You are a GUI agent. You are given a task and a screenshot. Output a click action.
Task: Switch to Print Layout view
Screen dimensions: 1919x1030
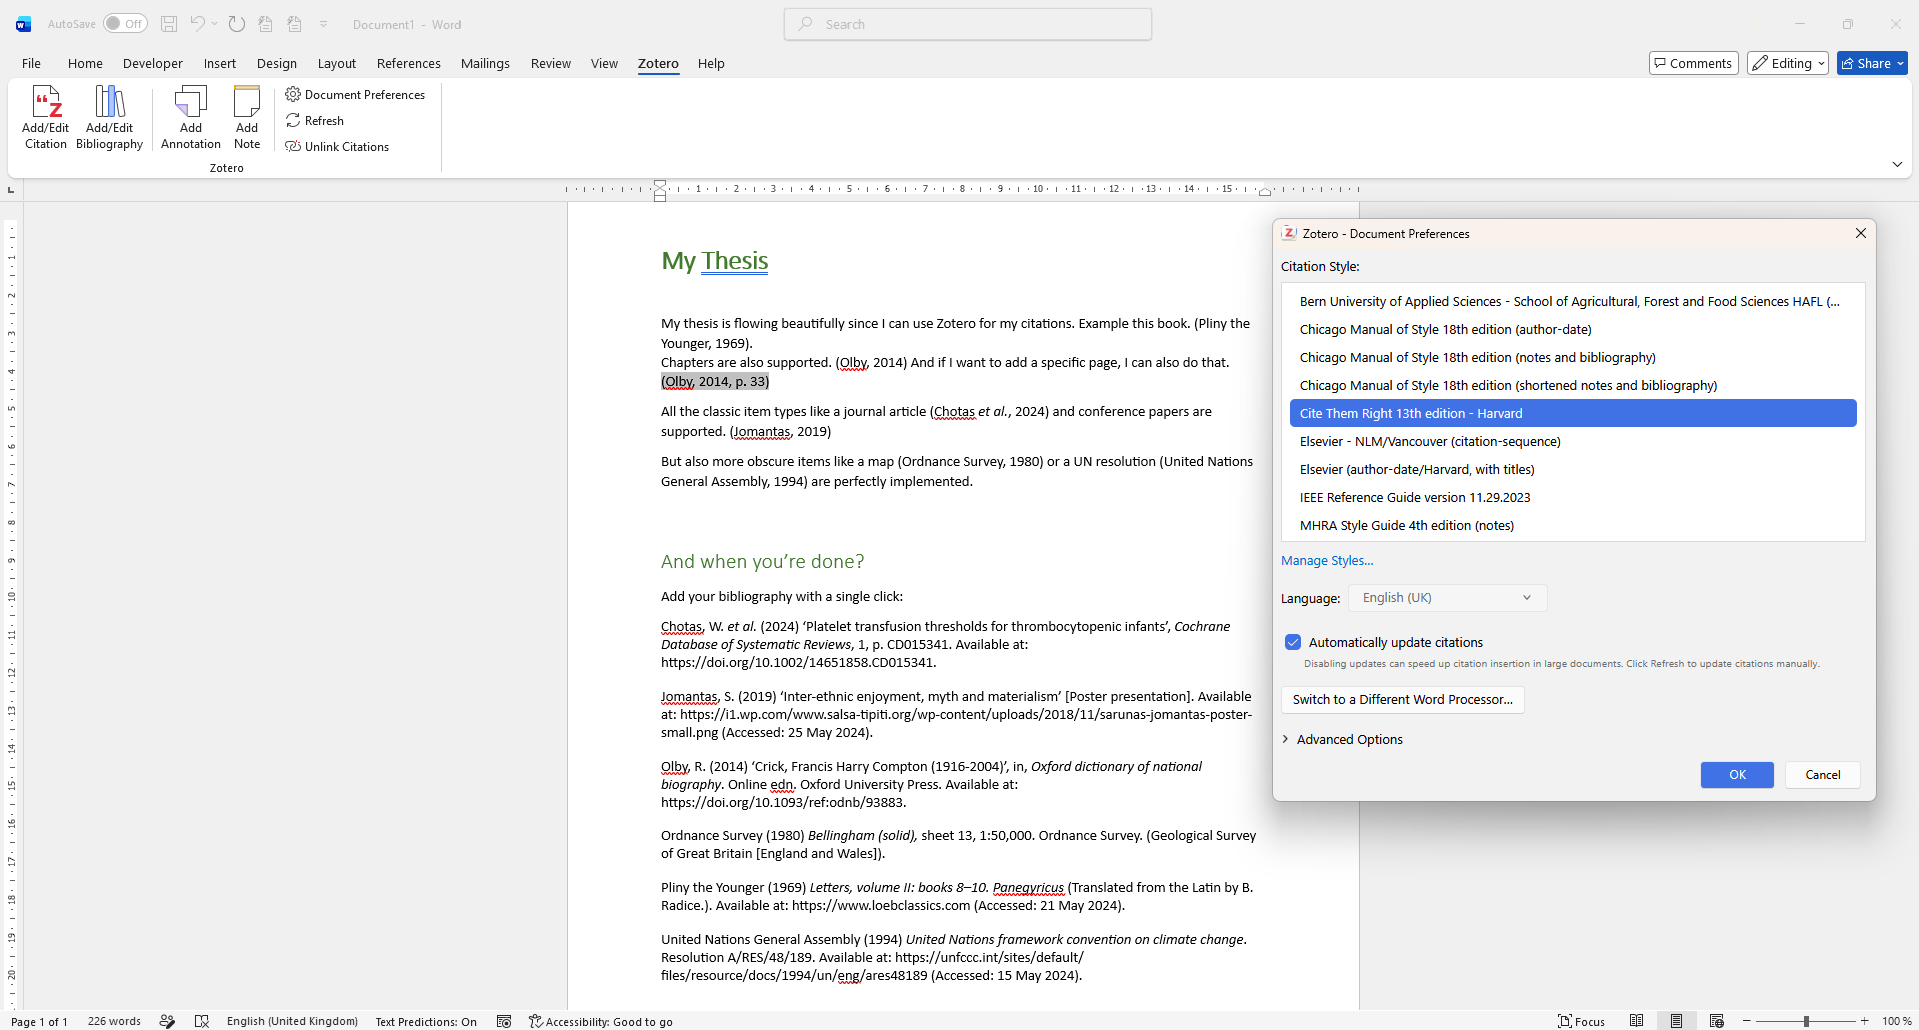pos(1676,1021)
